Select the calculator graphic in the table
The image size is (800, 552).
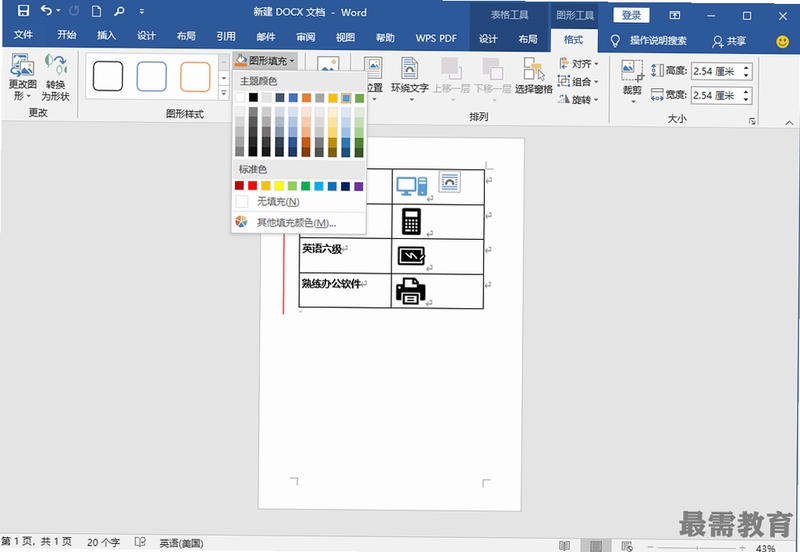click(x=411, y=221)
